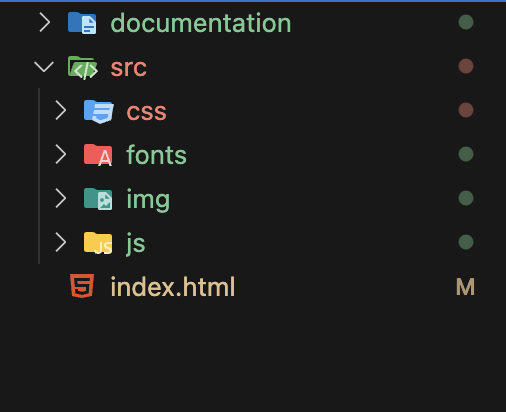Click the css folder icon
The height and width of the screenshot is (412, 506).
point(99,111)
